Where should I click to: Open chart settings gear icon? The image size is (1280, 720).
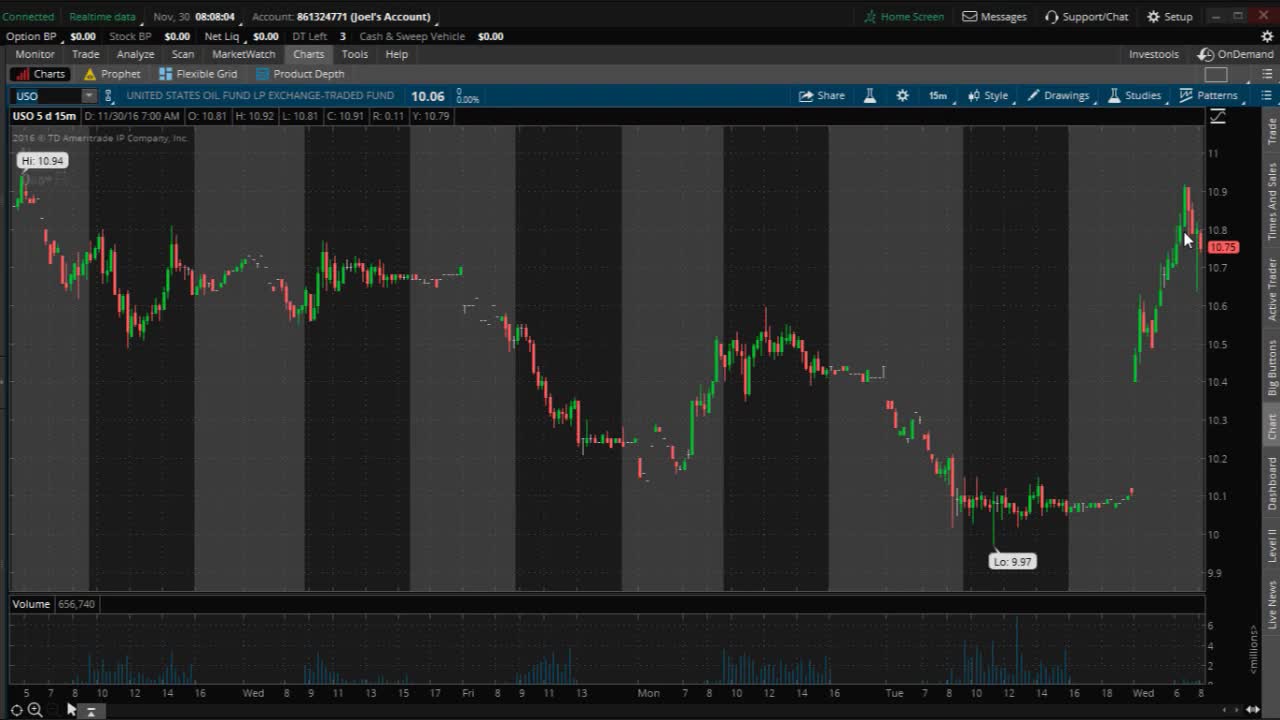click(x=903, y=96)
